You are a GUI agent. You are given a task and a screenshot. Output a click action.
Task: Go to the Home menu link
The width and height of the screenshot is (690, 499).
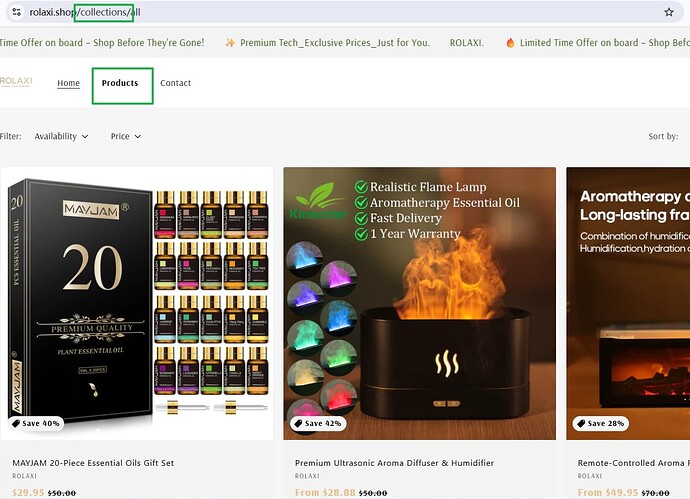click(x=68, y=83)
